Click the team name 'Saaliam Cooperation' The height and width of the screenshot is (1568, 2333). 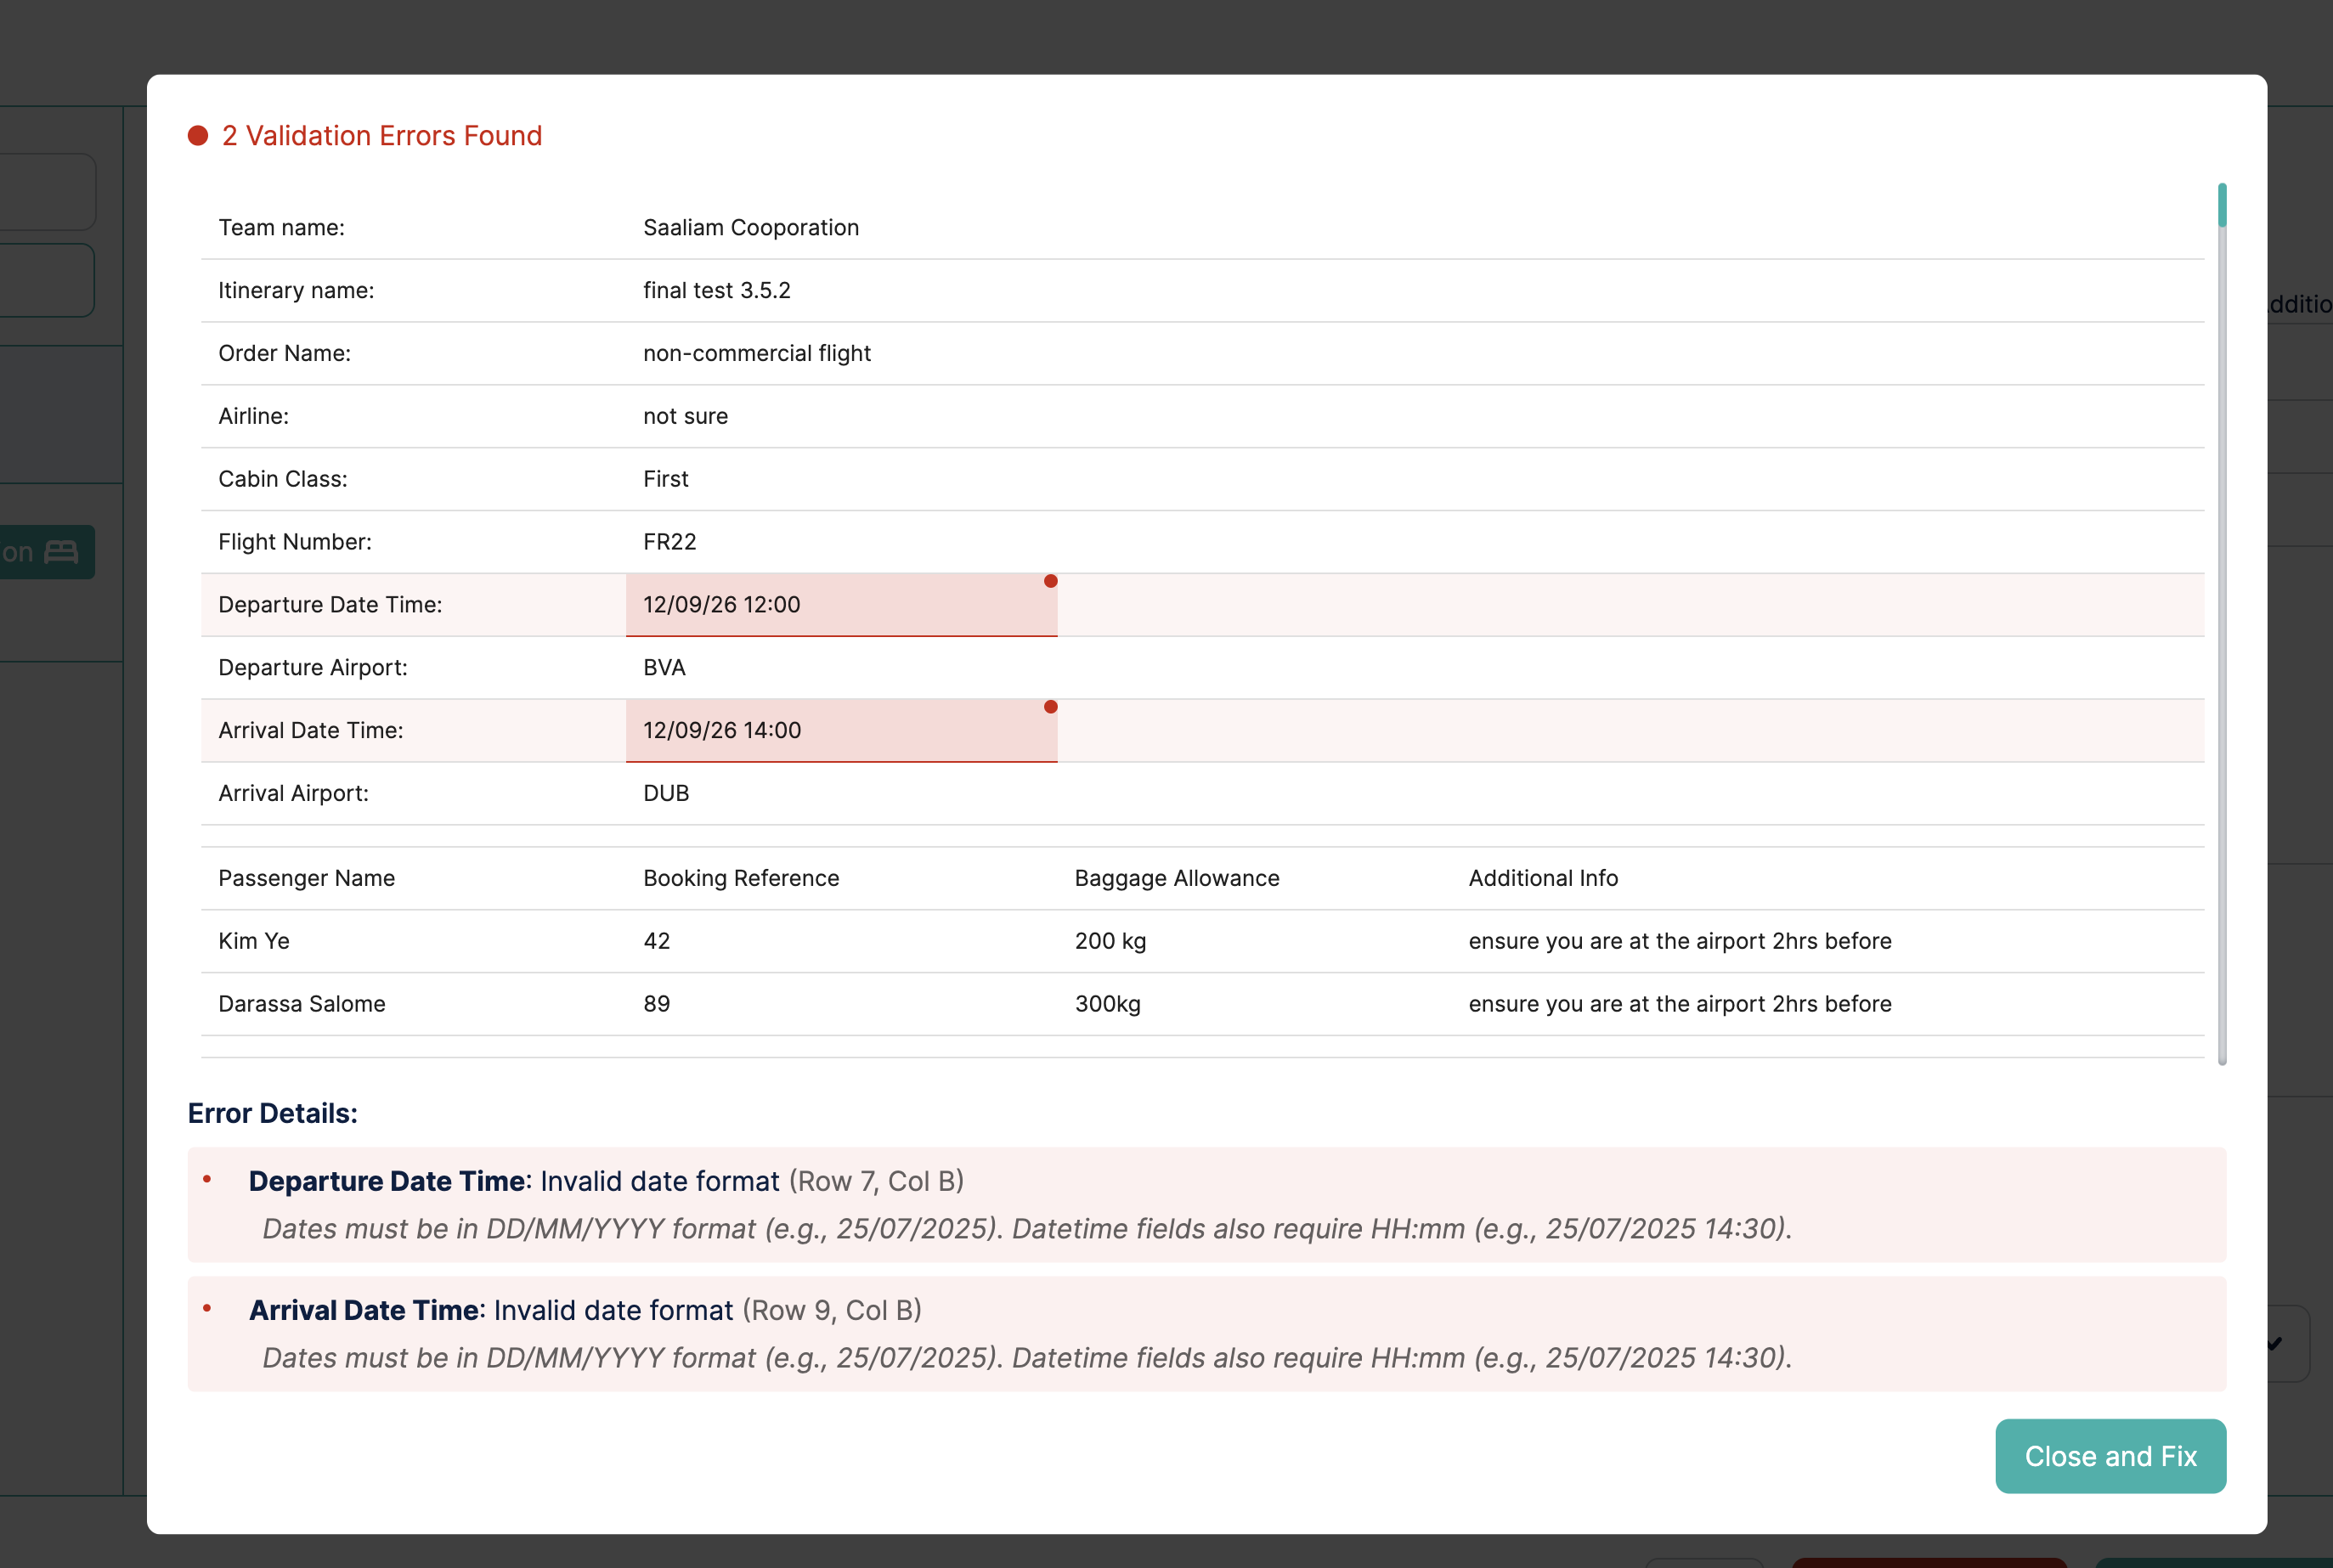pos(751,228)
